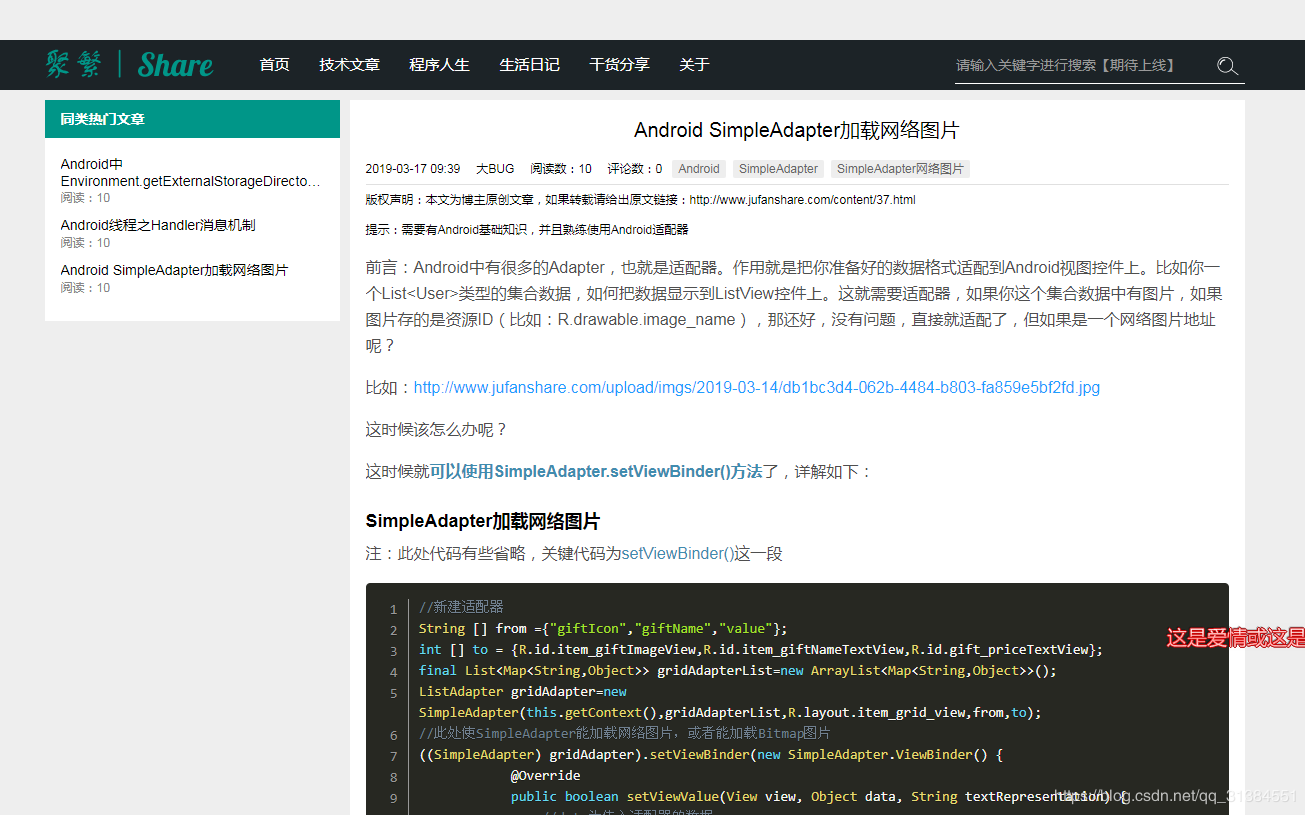Screen dimensions: 1305x815
Task: Click the article title heading
Action: click(x=797, y=130)
